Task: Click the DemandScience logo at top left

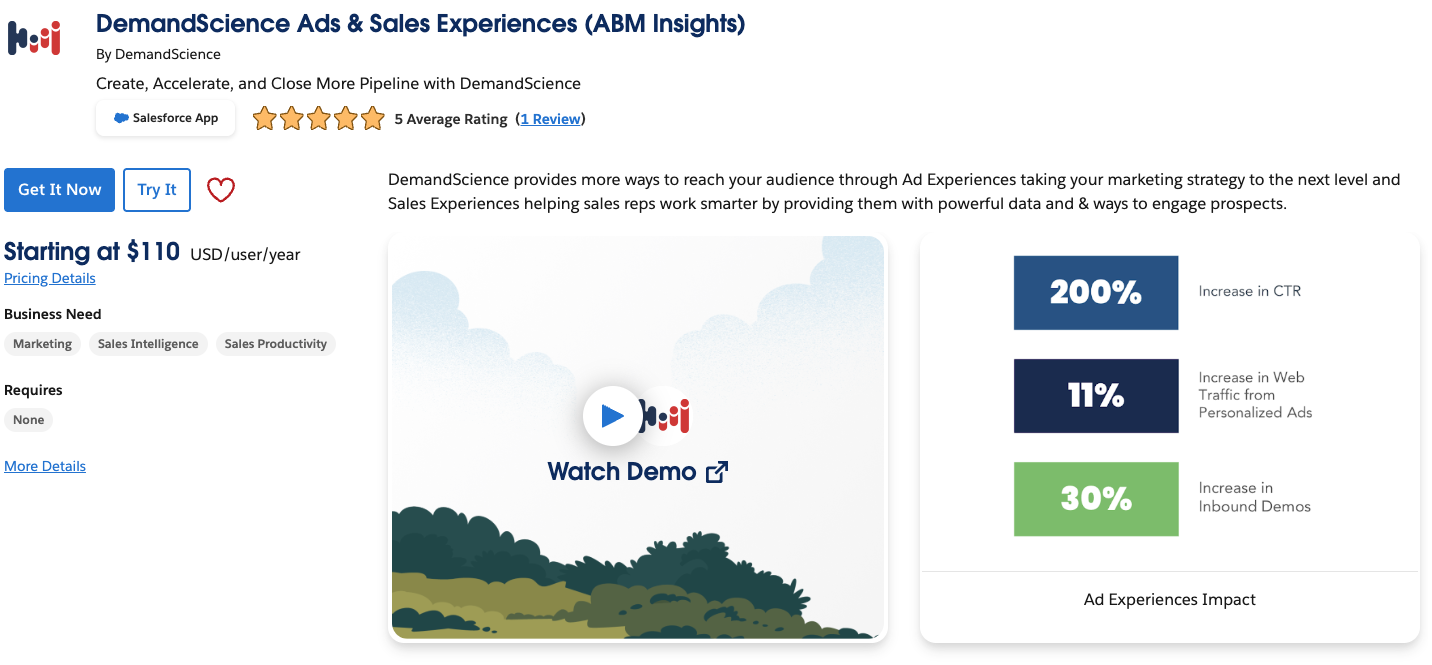Action: 34,38
